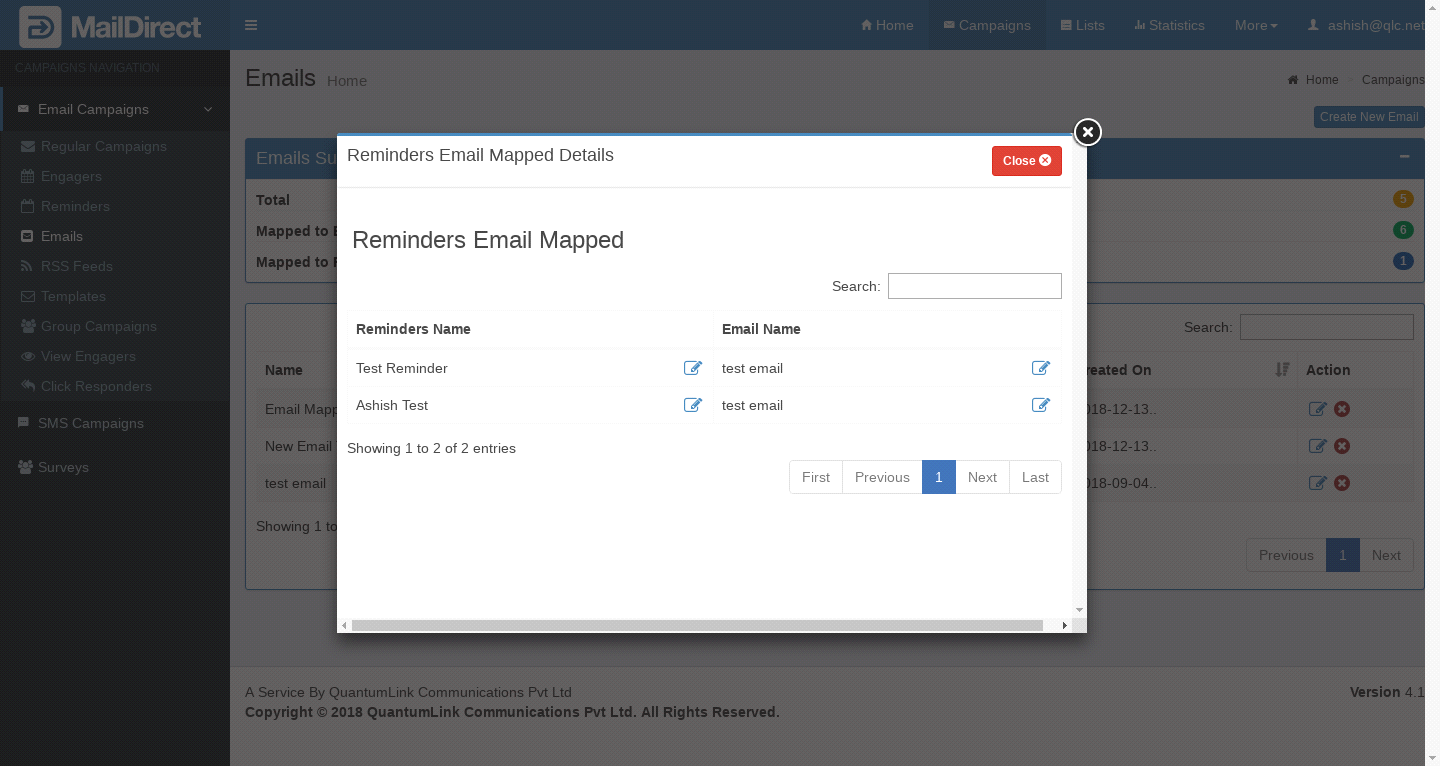Edit test email in the second row
This screenshot has width=1440, height=766.
coord(1040,405)
